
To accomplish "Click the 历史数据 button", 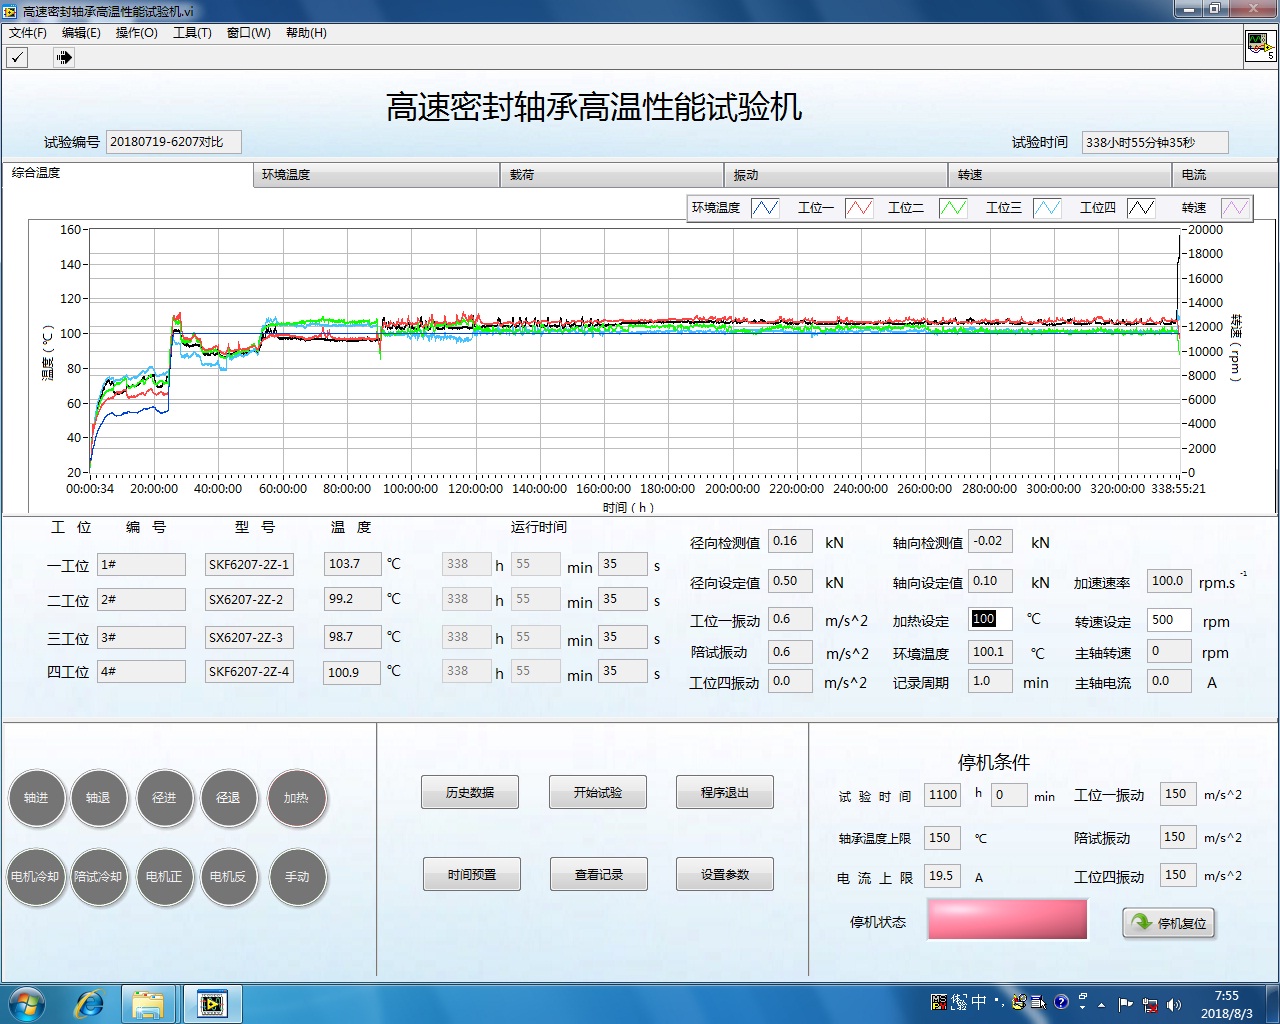I will (x=470, y=792).
